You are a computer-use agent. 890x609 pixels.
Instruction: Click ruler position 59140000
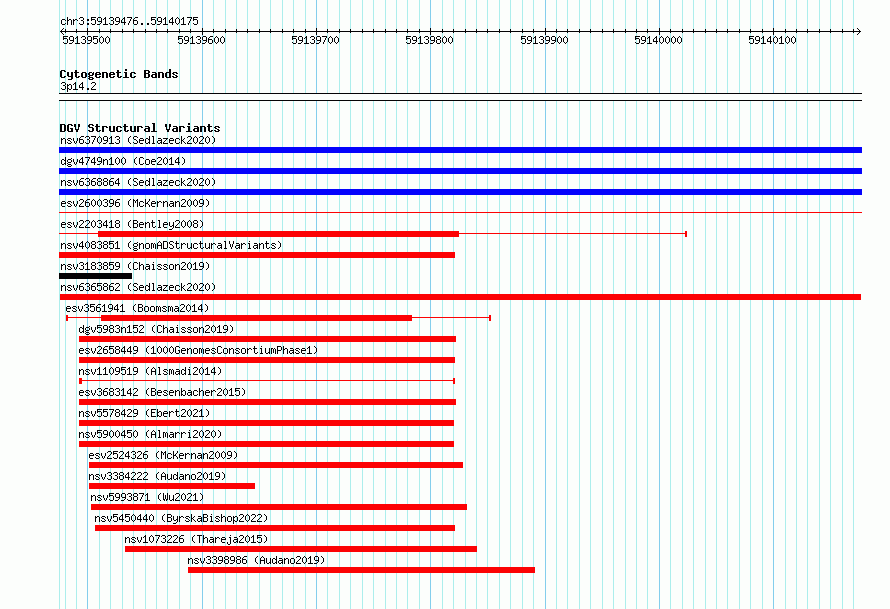(x=658, y=40)
